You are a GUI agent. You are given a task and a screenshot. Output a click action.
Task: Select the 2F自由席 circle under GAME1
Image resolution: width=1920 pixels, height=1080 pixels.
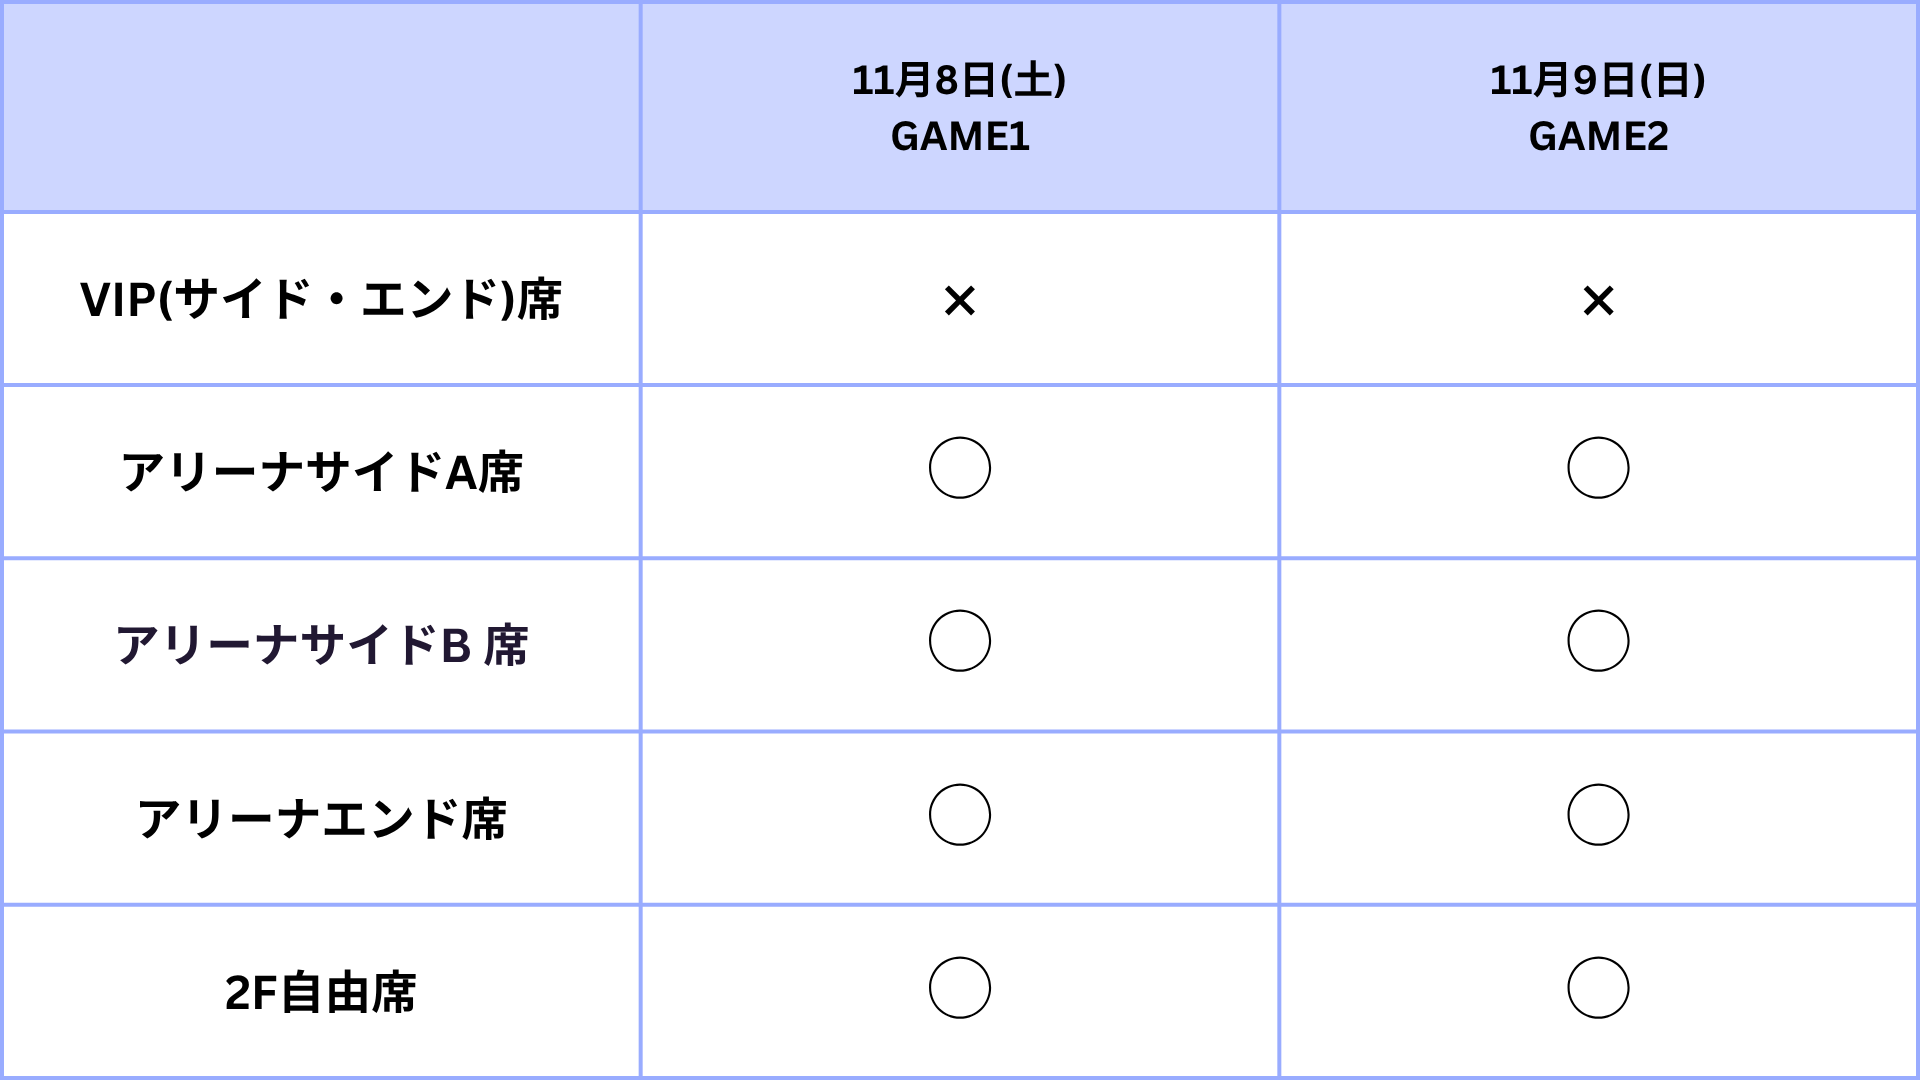pos(959,988)
